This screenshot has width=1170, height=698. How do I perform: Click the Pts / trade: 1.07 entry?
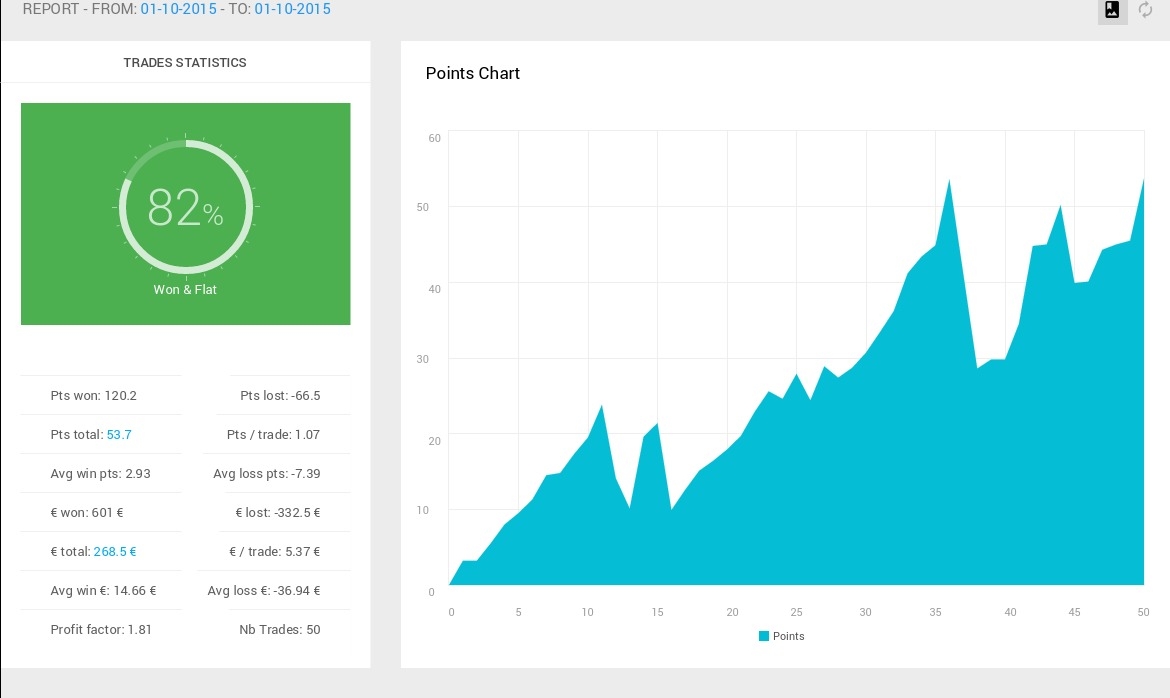(273, 434)
